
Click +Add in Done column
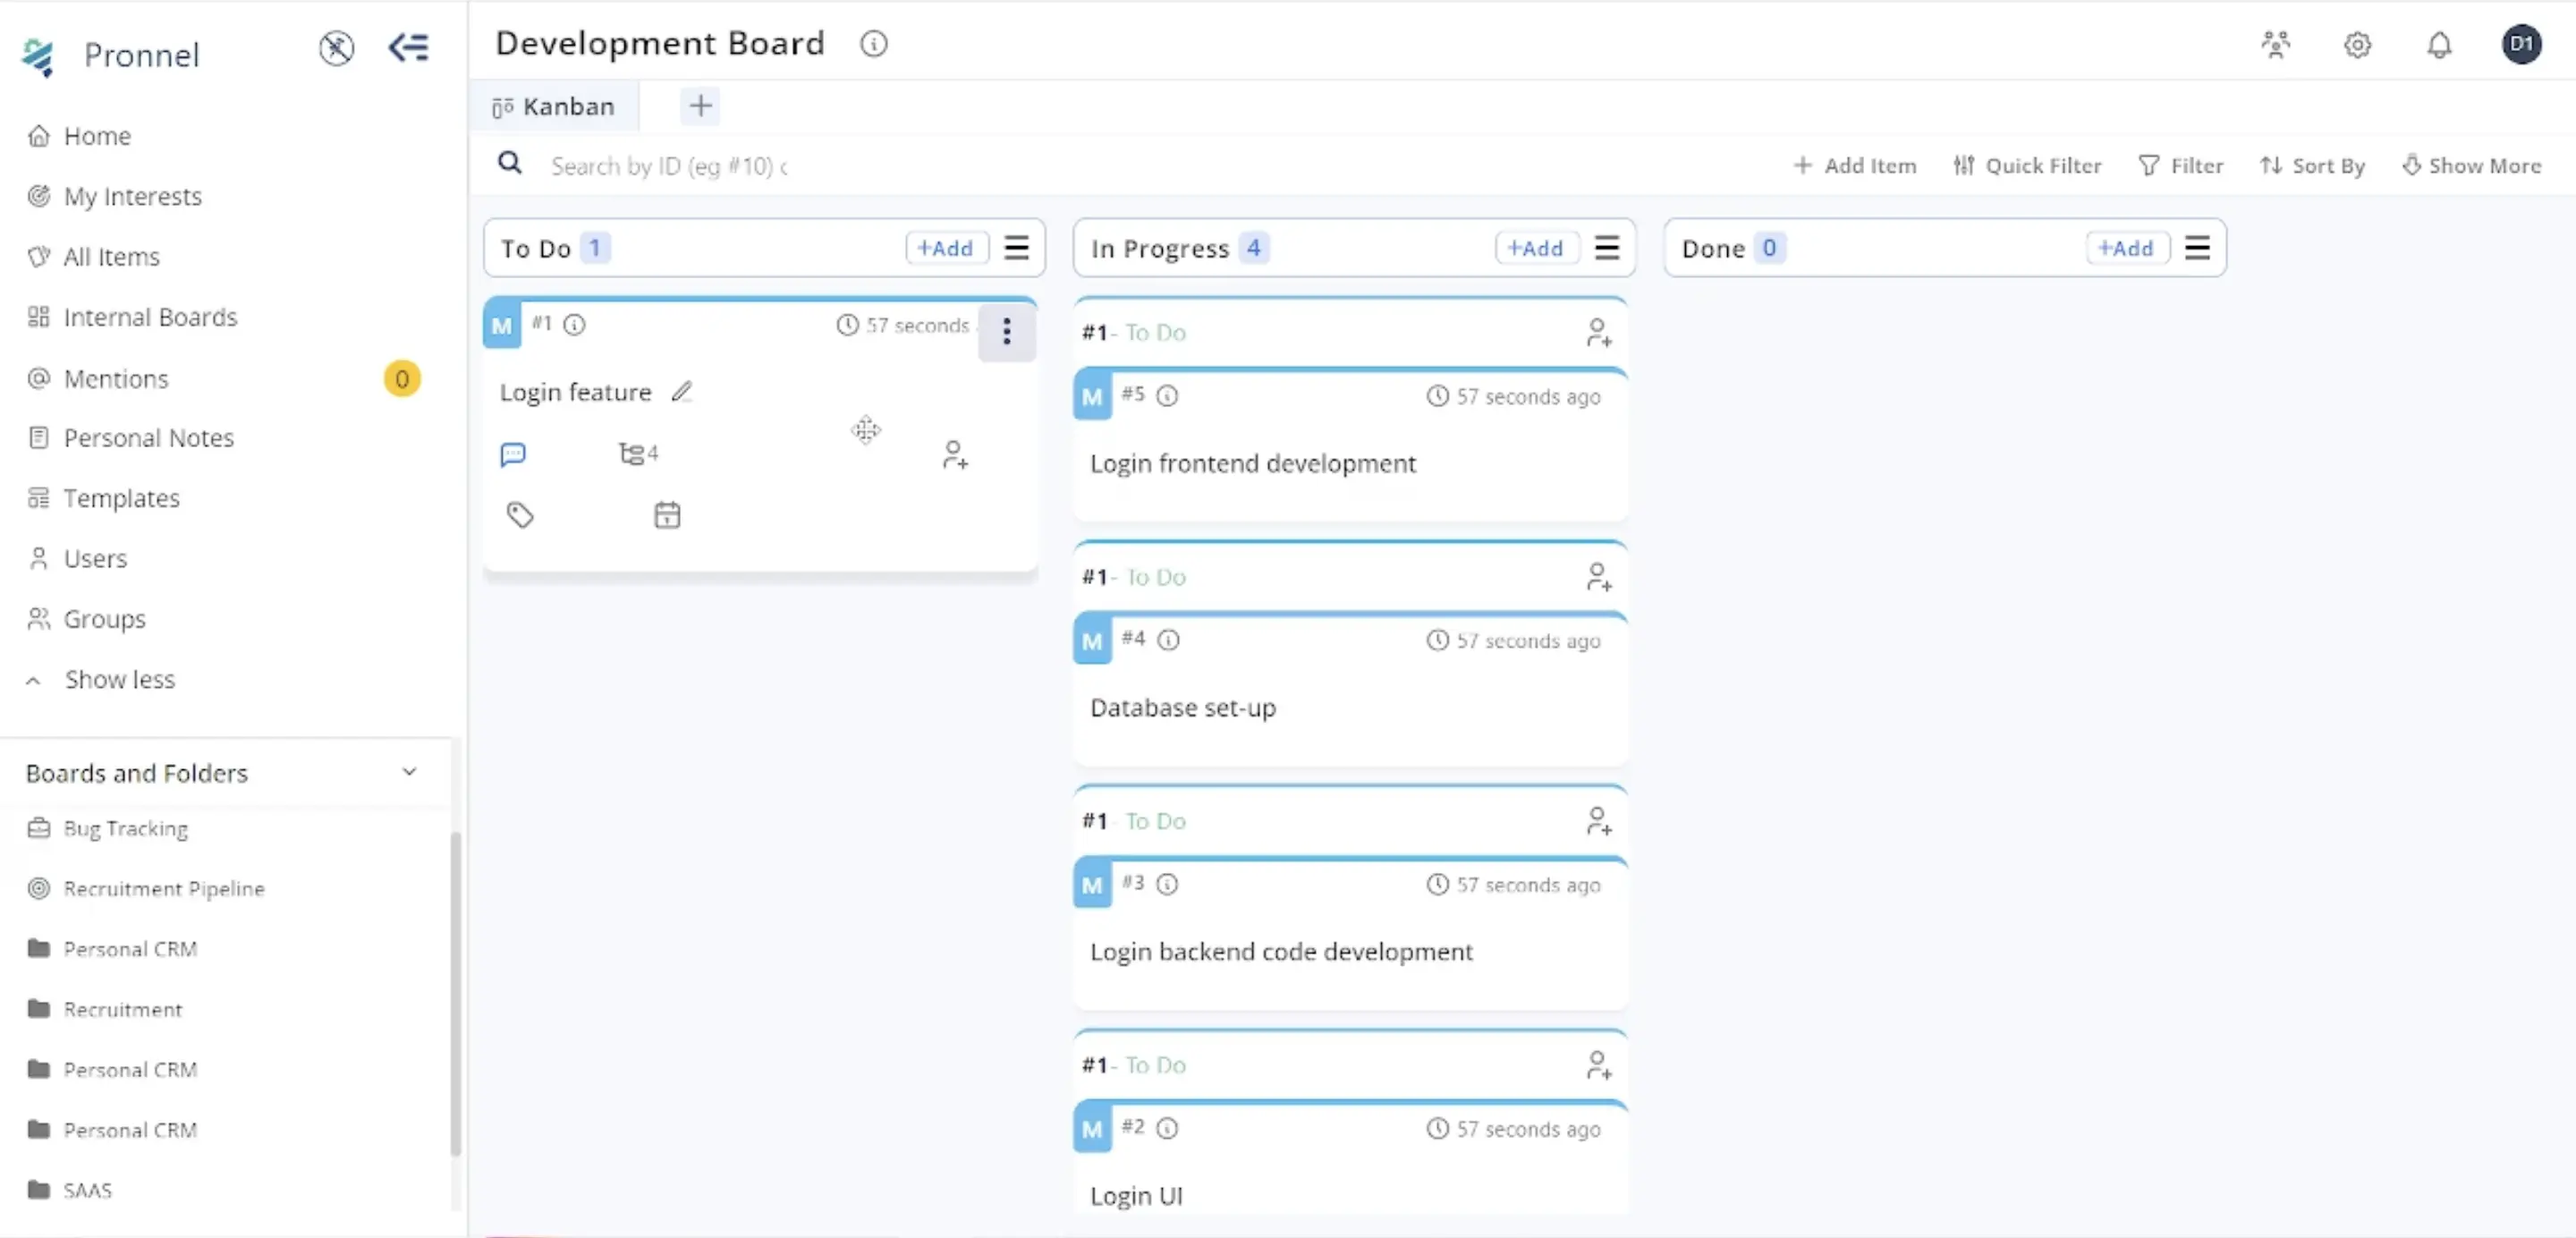pos(2126,248)
